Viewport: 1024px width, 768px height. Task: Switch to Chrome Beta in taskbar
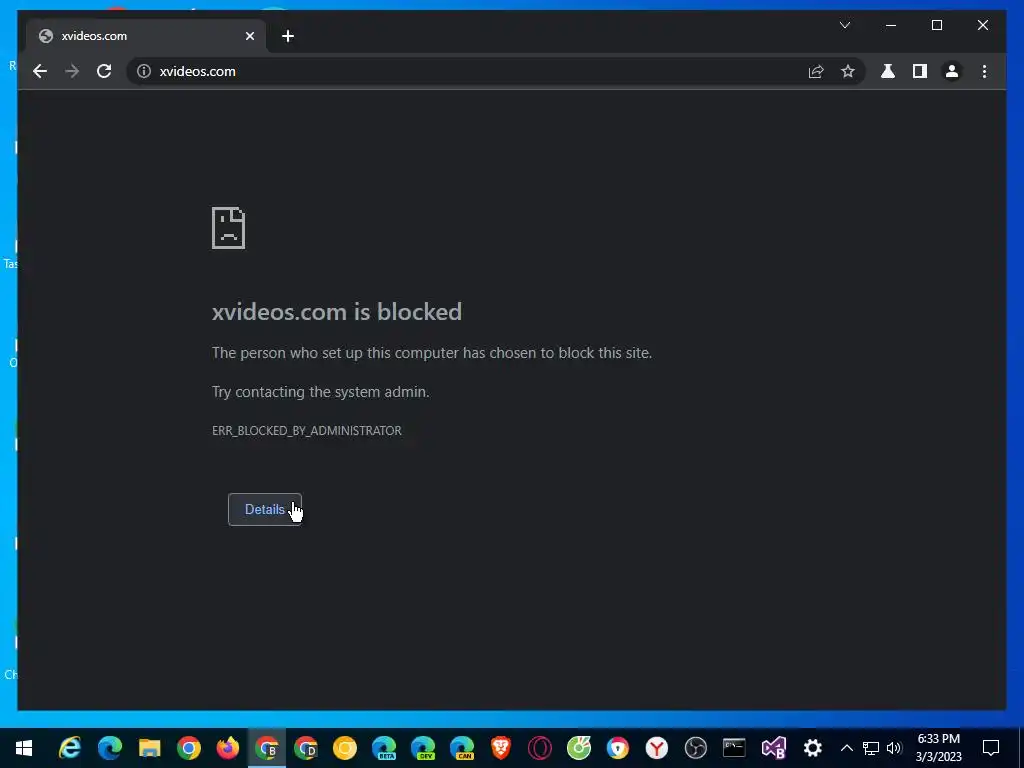tap(266, 748)
